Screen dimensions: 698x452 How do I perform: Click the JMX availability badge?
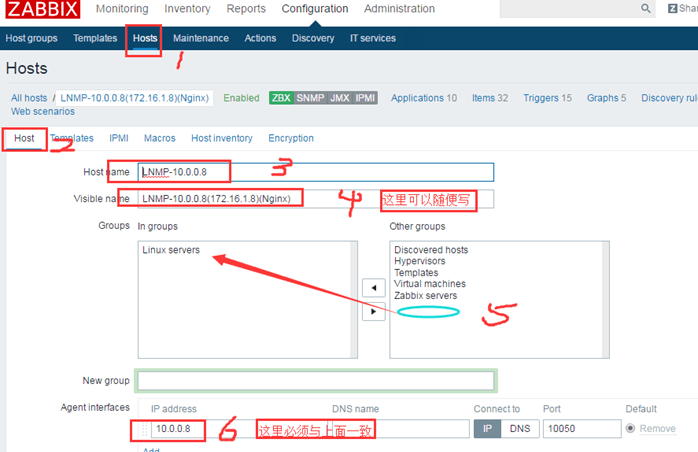340,98
